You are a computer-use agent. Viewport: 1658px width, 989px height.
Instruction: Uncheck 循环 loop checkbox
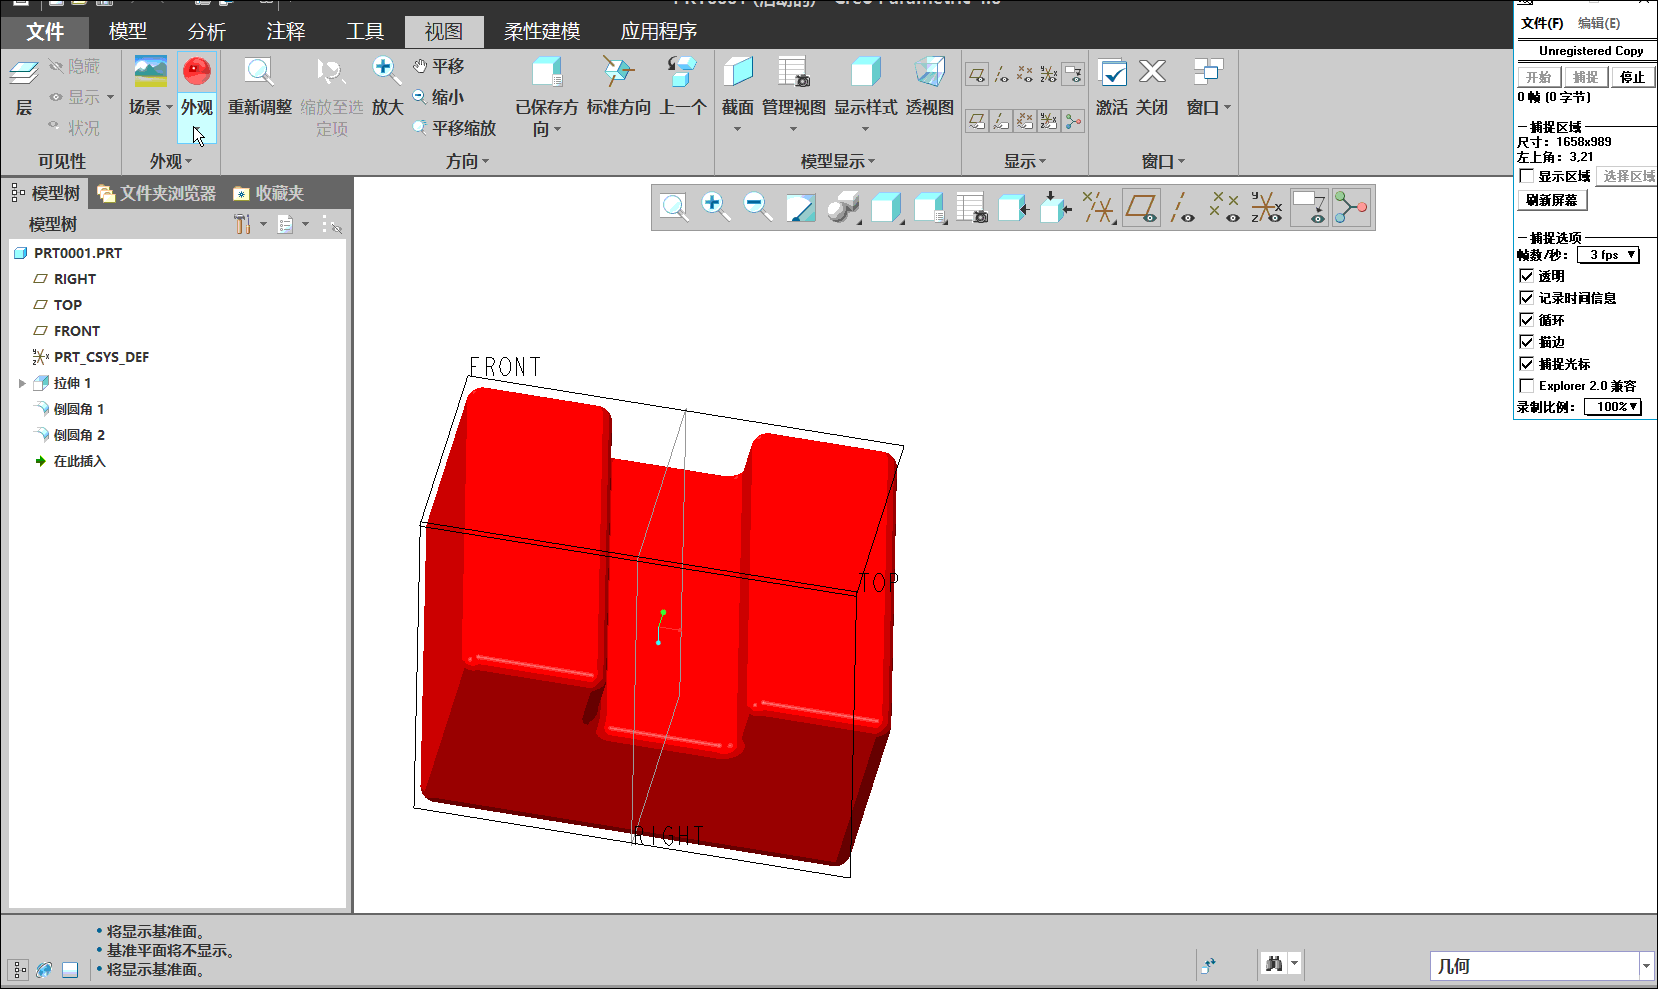tap(1527, 320)
